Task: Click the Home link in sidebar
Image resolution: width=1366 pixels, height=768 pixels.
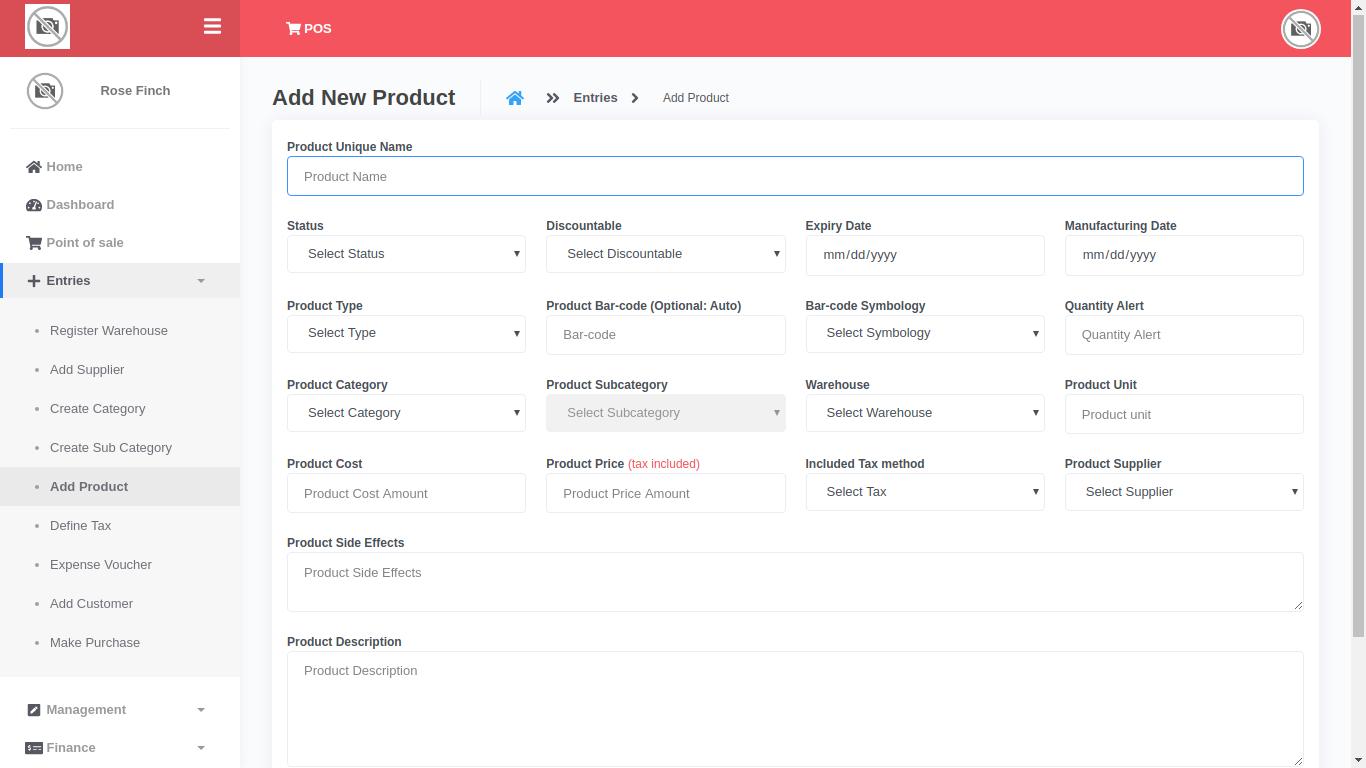Action: click(x=64, y=167)
